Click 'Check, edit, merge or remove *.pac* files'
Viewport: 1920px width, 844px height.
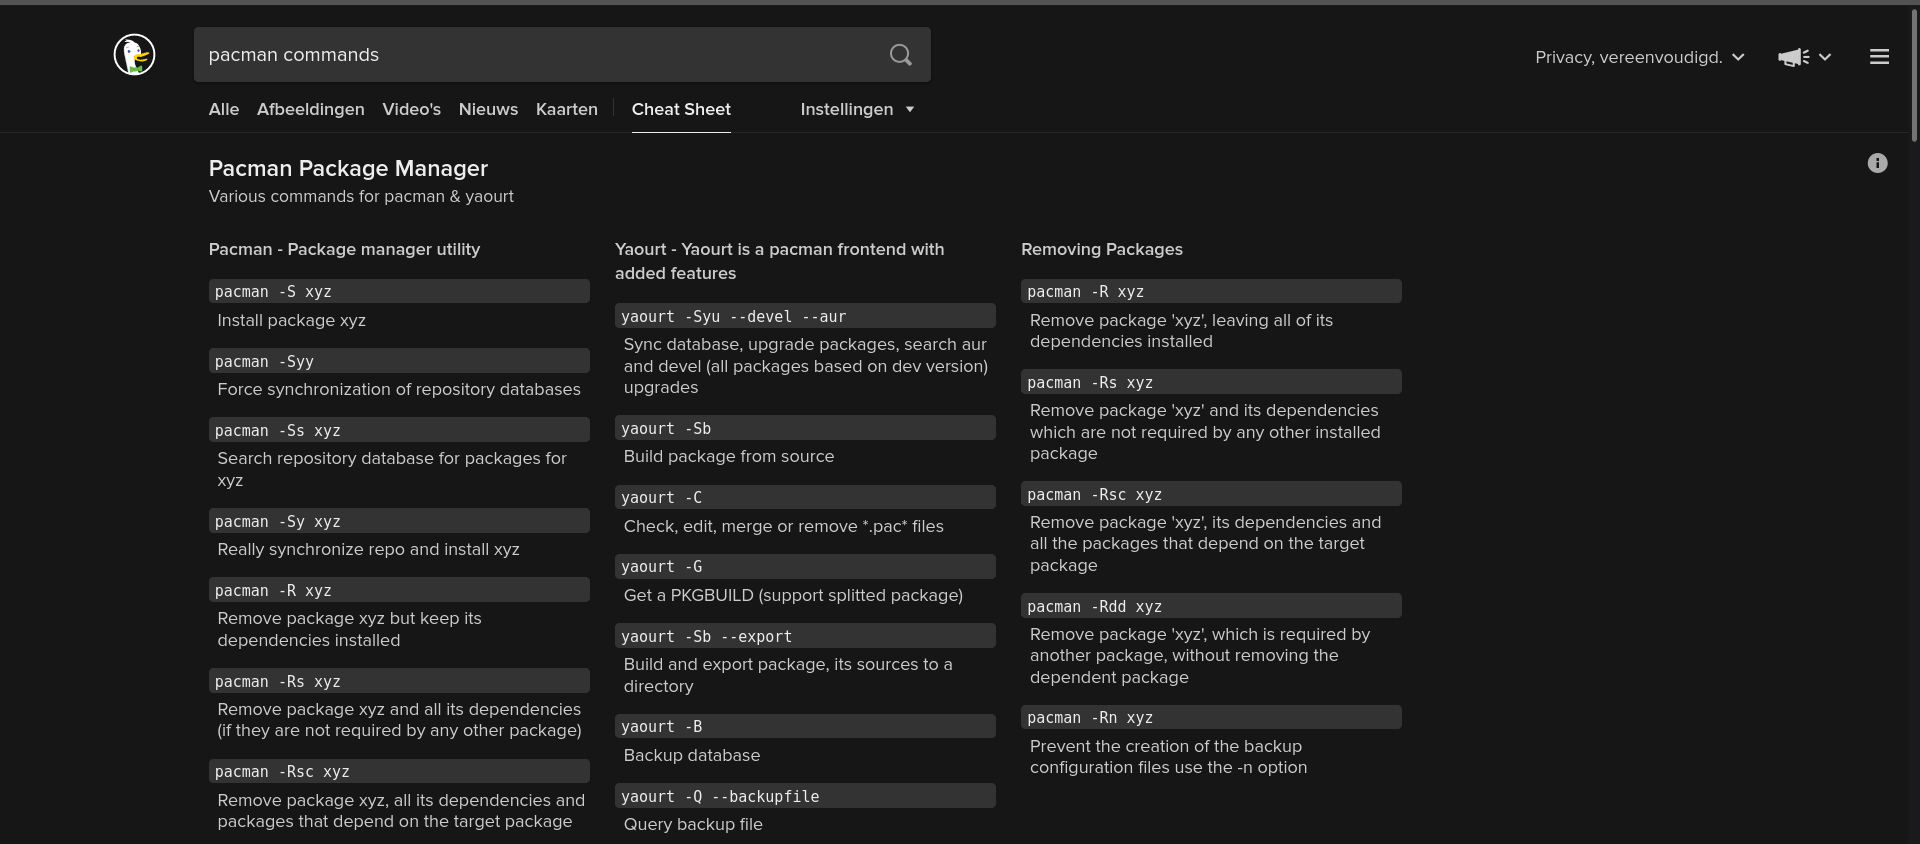click(x=783, y=526)
